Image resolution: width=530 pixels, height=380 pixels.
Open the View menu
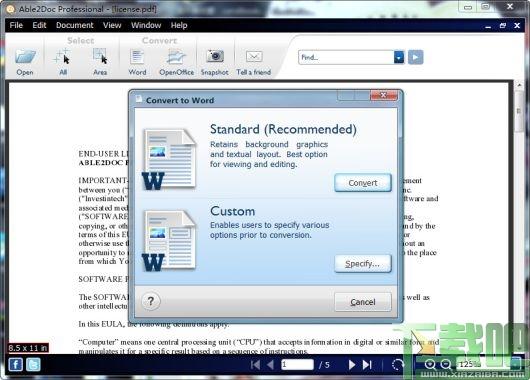(112, 25)
